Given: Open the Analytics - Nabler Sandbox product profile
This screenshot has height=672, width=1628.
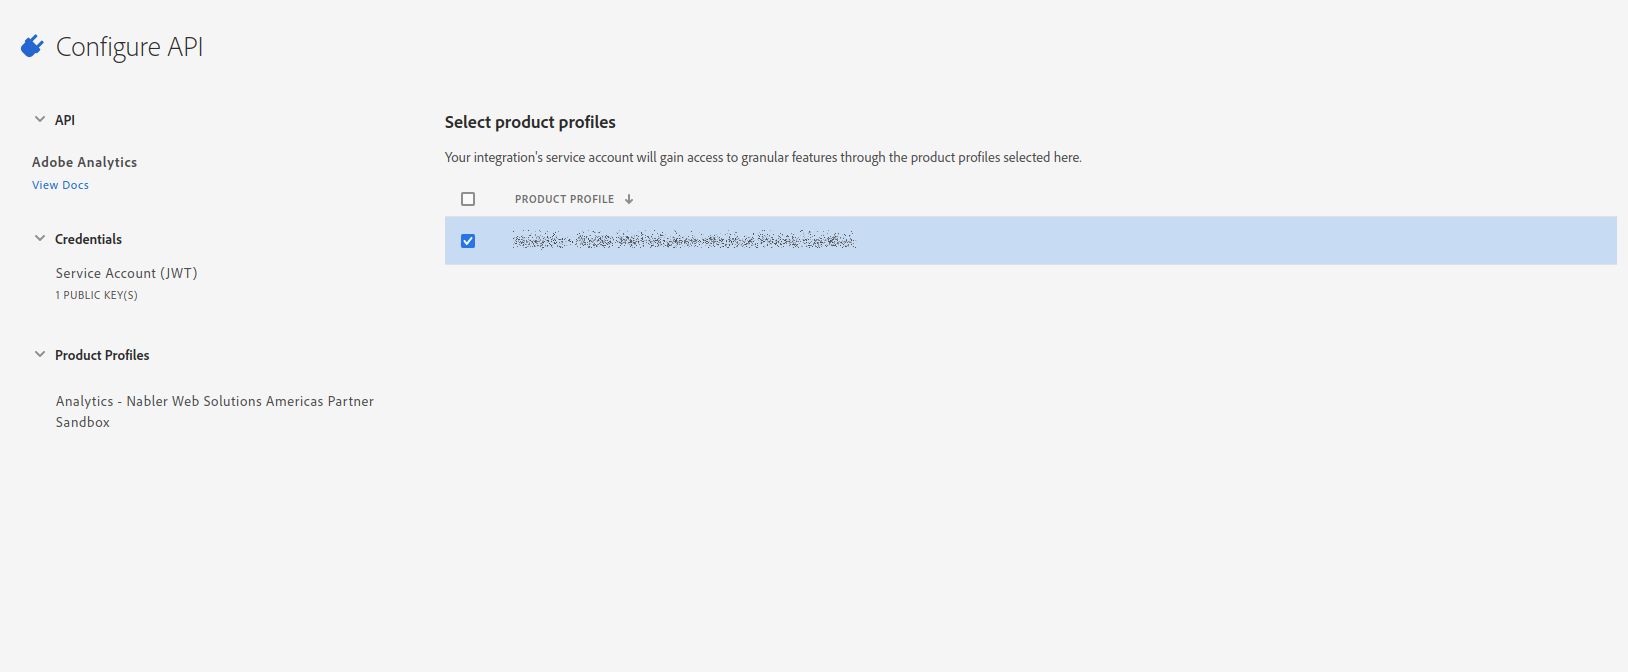Looking at the screenshot, I should pyautogui.click(x=215, y=410).
